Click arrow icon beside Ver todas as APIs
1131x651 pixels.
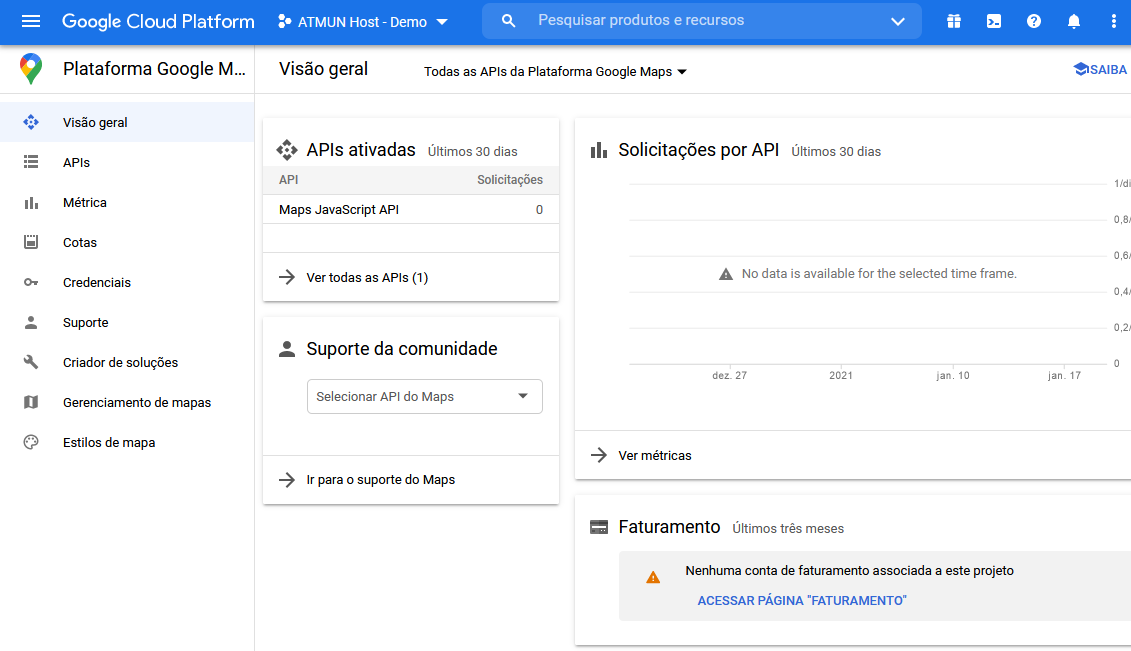tap(287, 277)
